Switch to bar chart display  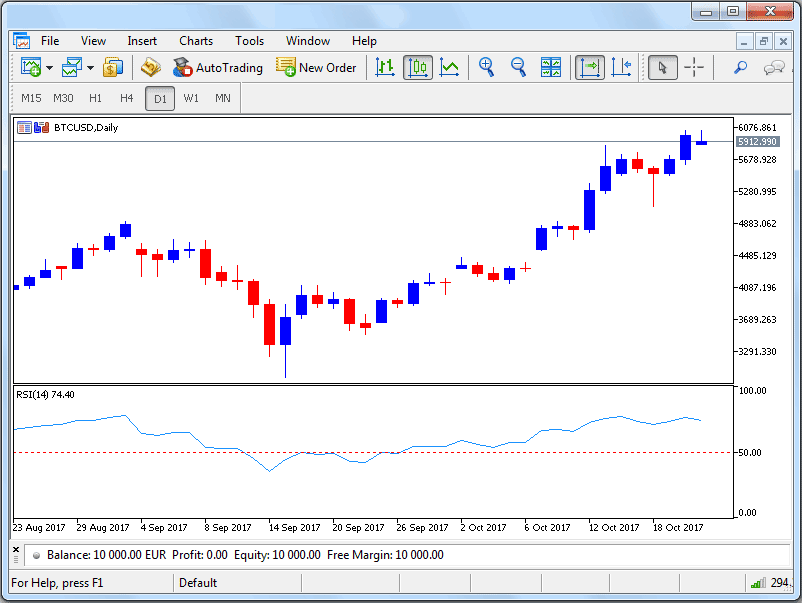pyautogui.click(x=385, y=68)
